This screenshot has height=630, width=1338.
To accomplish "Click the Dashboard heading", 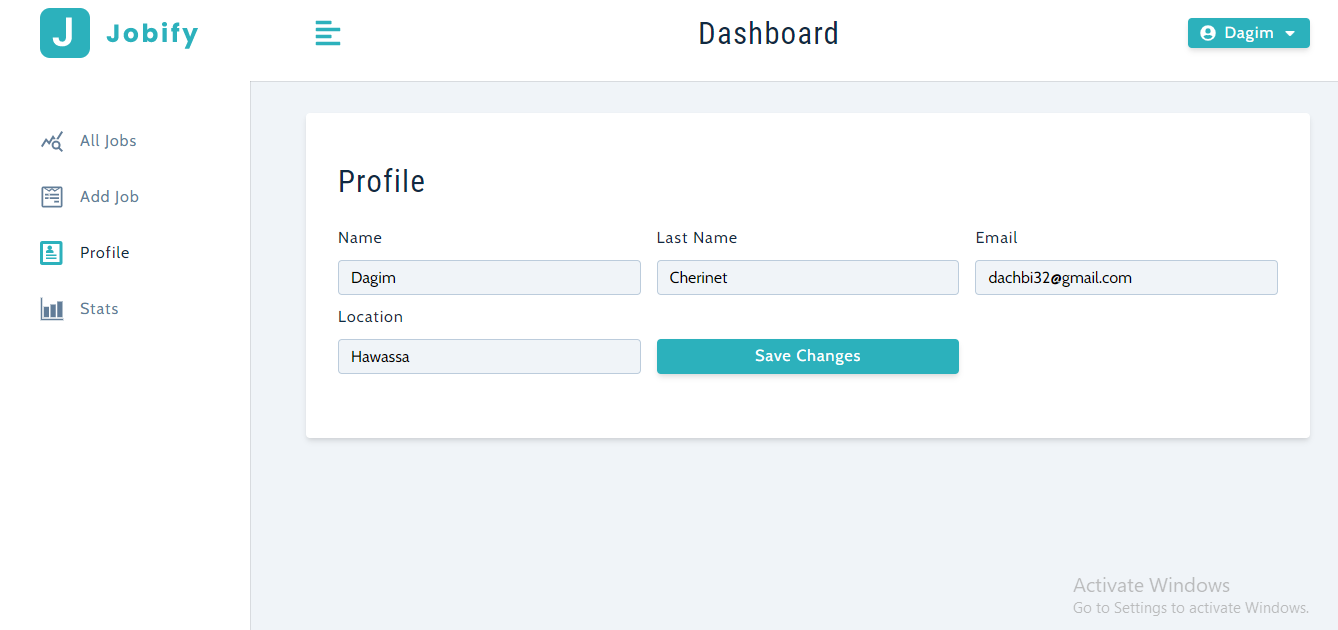I will pos(768,32).
